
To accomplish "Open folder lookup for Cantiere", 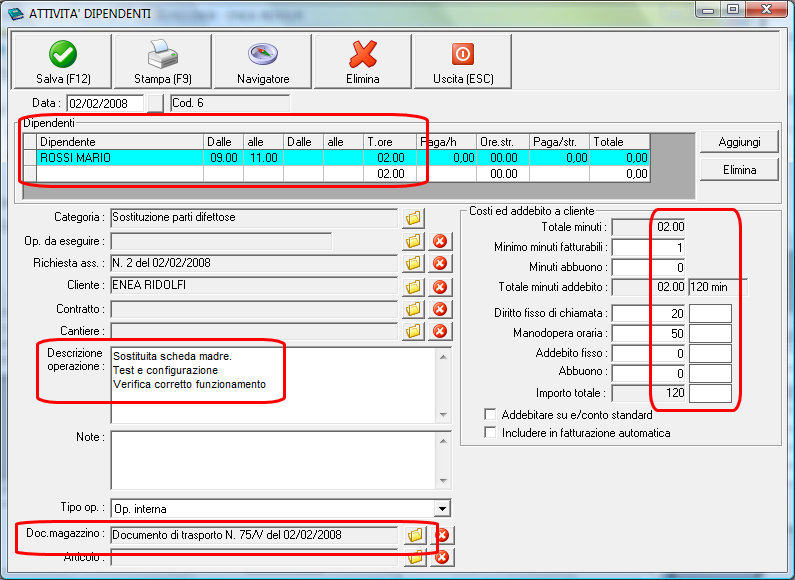I will pyautogui.click(x=414, y=331).
